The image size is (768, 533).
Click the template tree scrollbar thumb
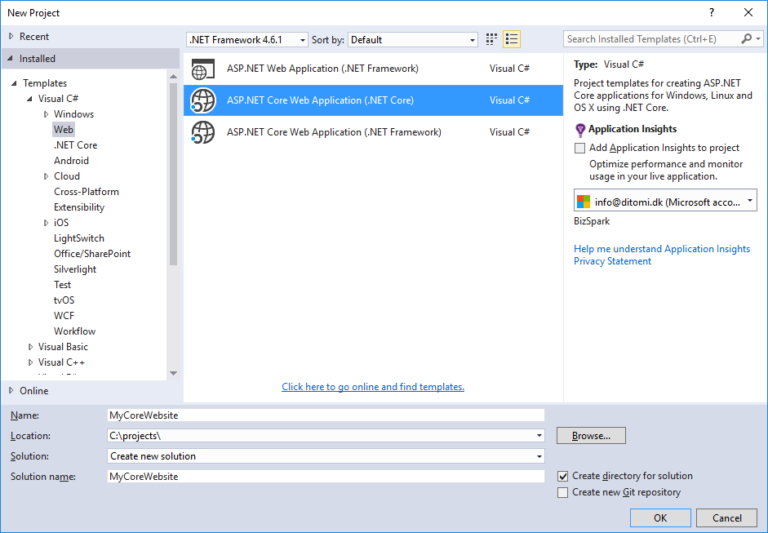tap(173, 174)
